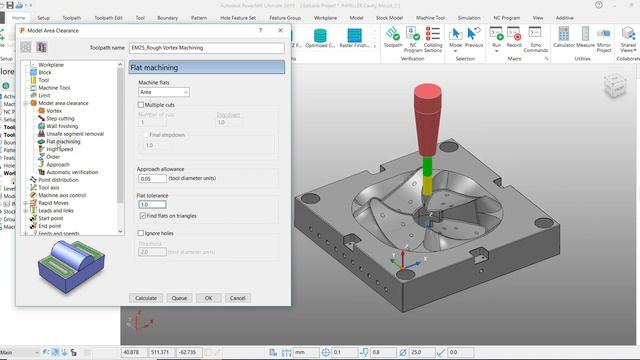640x360 pixels.
Task: Click OK in Model Area Clearance dialog
Action: click(x=209, y=298)
